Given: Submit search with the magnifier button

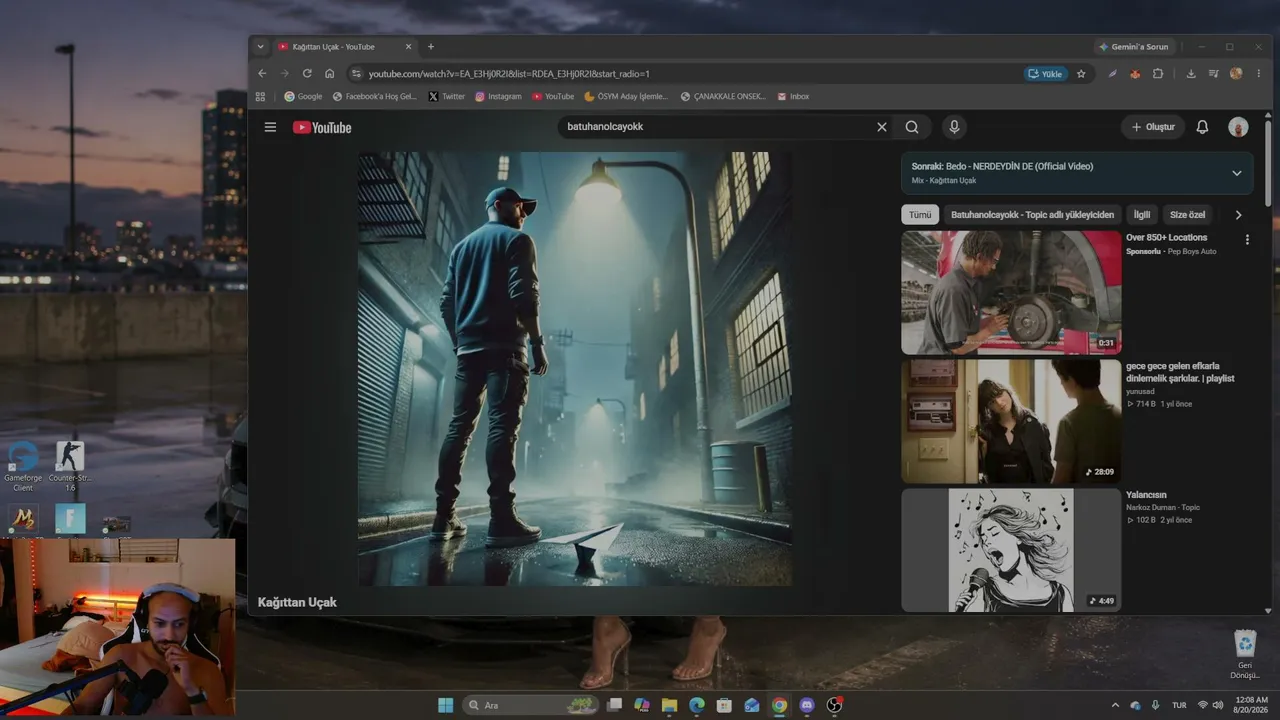Looking at the screenshot, I should coord(912,127).
